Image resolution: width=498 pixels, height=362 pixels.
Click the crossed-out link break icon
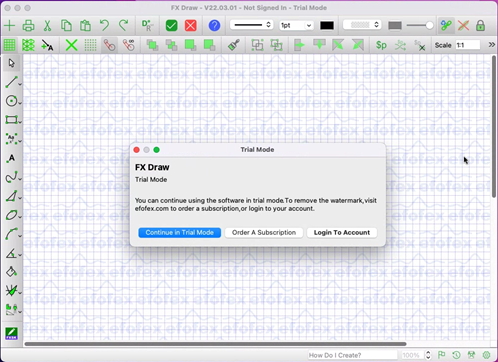pos(463,26)
